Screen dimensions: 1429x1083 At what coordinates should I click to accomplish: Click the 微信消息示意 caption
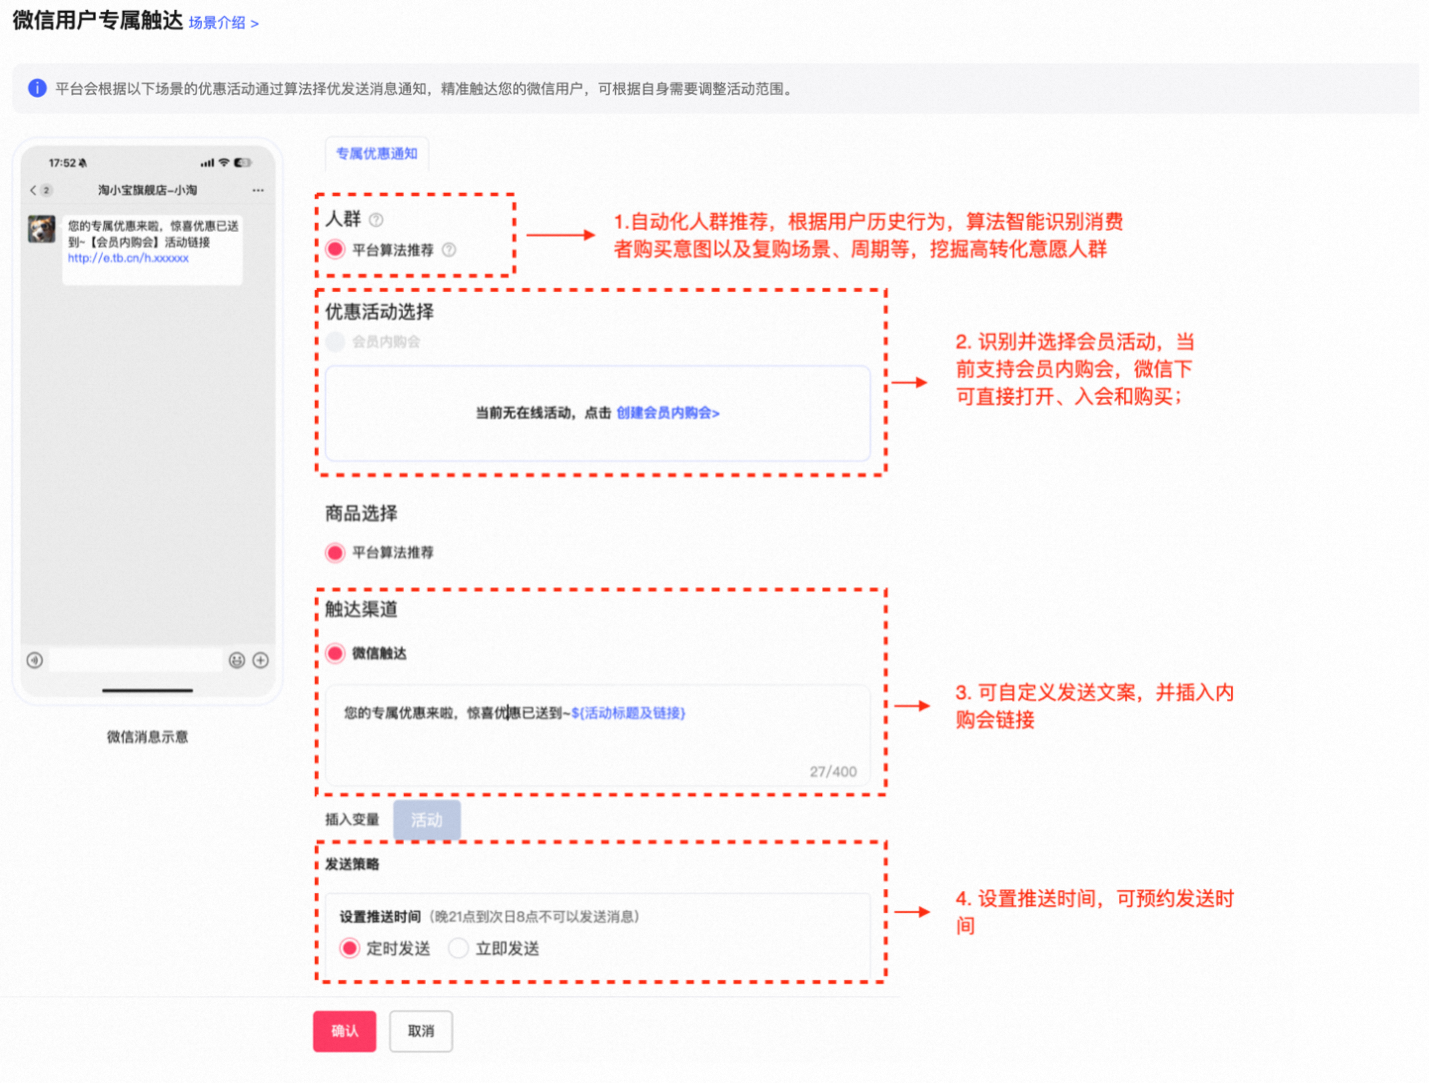[148, 737]
